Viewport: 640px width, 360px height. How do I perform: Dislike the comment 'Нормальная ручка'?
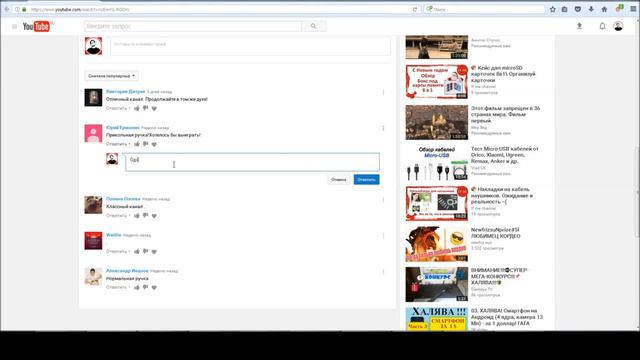pyautogui.click(x=145, y=287)
